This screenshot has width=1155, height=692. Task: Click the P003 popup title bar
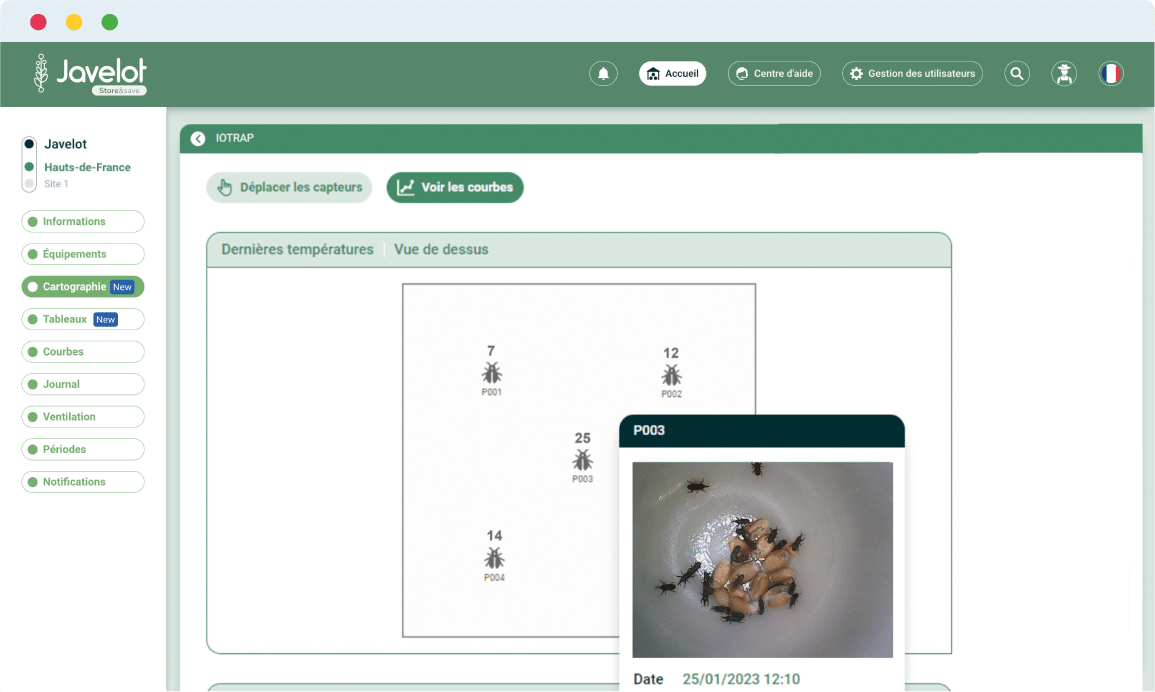click(x=762, y=431)
